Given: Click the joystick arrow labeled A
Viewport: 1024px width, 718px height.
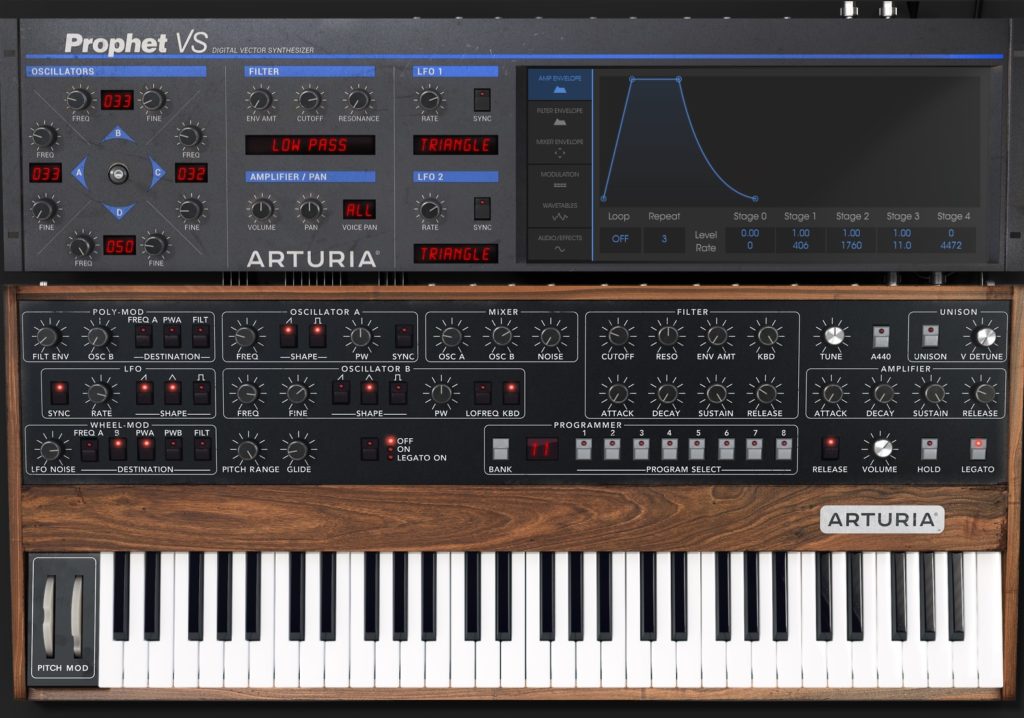Looking at the screenshot, I should (x=79, y=173).
